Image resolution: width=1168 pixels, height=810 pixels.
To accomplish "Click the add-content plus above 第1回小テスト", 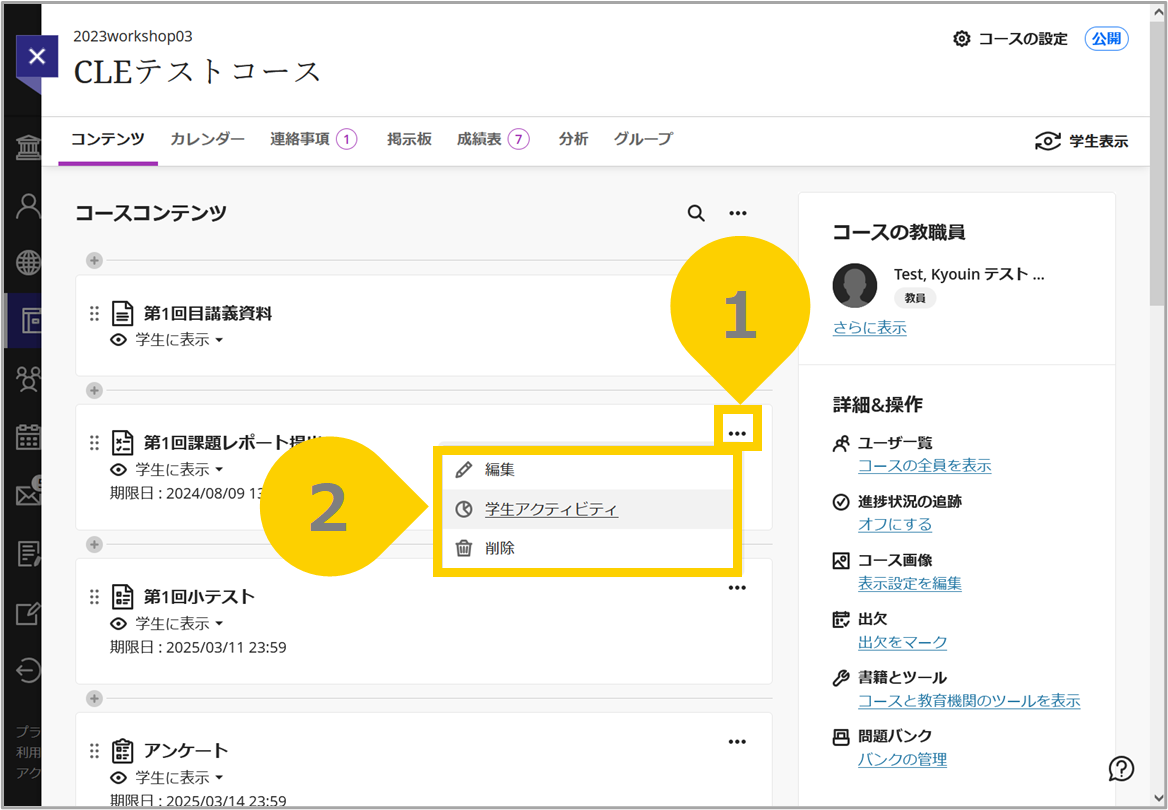I will 94,545.
